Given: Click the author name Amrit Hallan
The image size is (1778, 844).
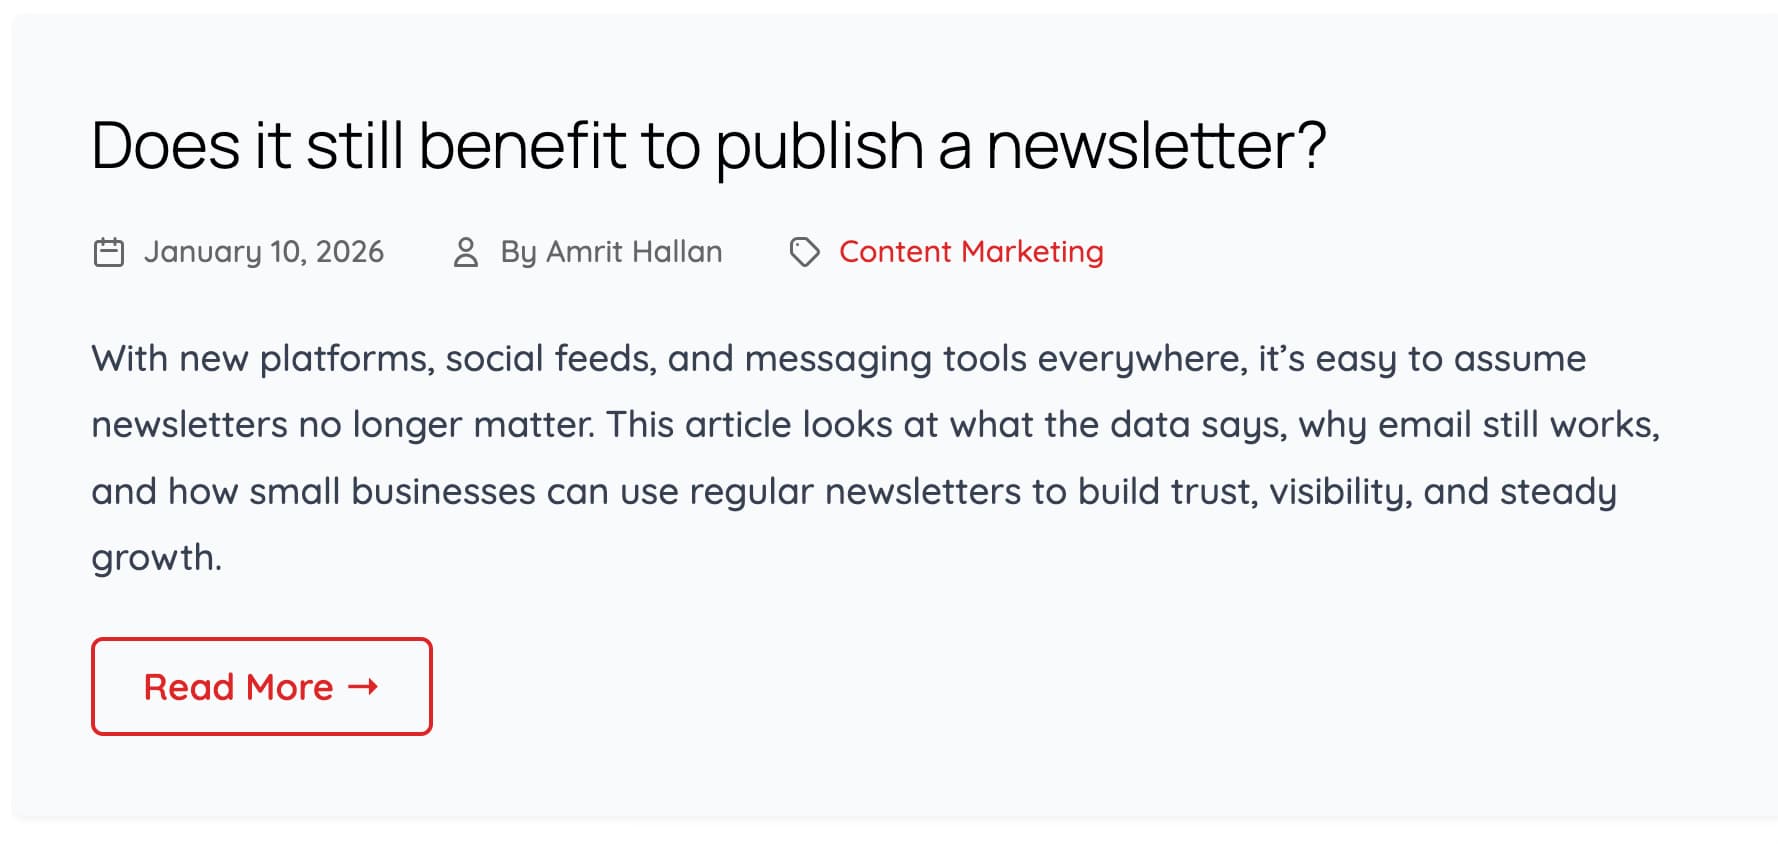Looking at the screenshot, I should (x=634, y=252).
